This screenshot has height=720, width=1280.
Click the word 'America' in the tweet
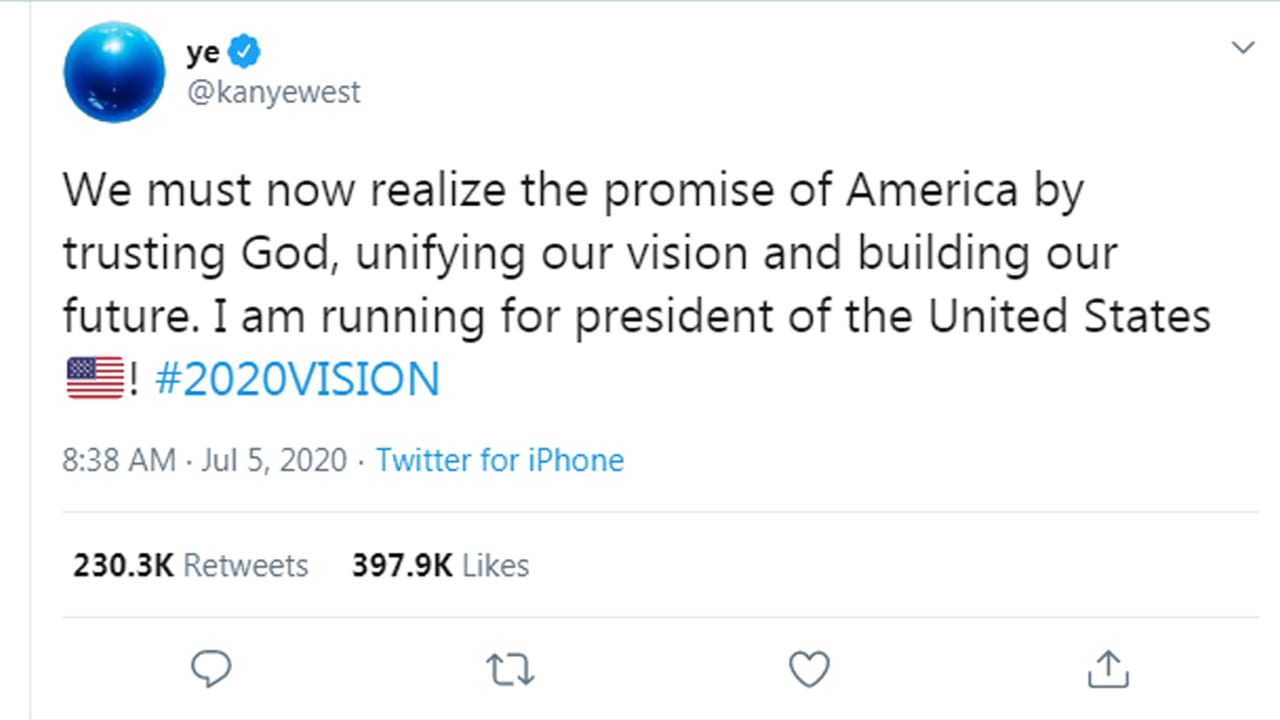click(931, 190)
